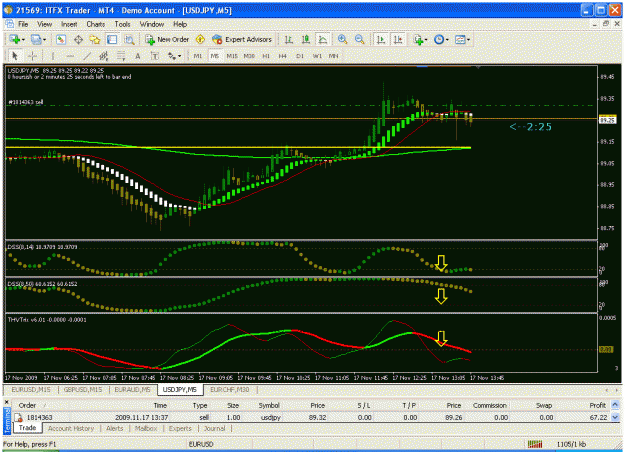625x452 pixels.
Task: Open the File menu
Action: (23, 24)
